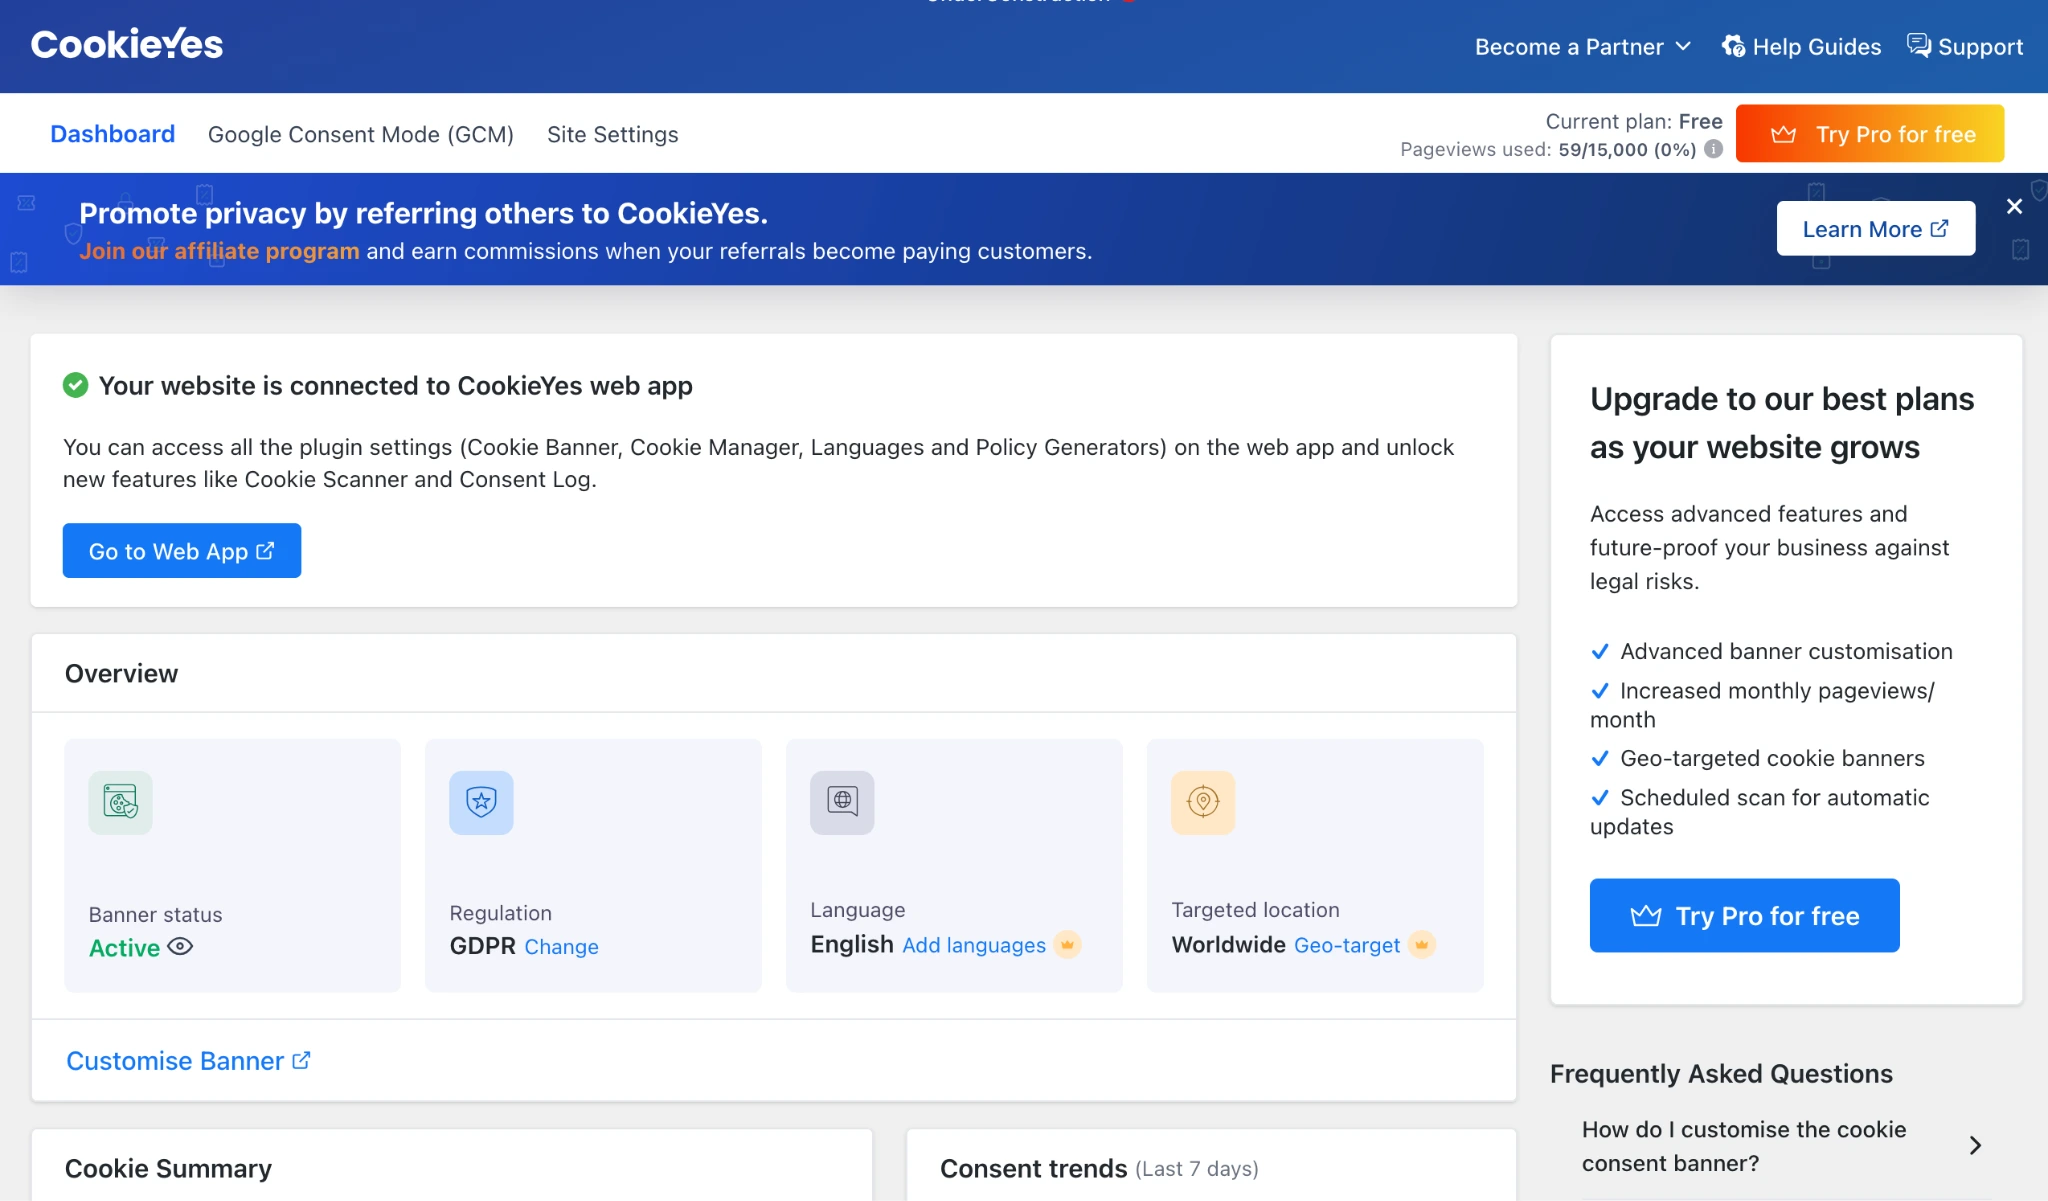
Task: Click the external link icon on Learn More
Action: [1939, 228]
